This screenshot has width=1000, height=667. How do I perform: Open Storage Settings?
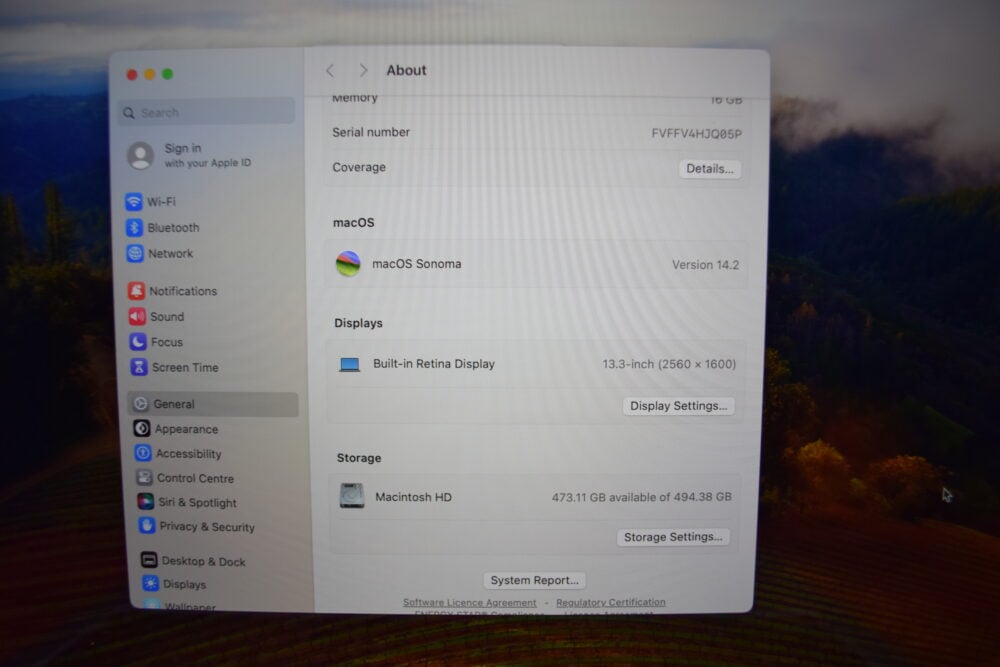673,537
